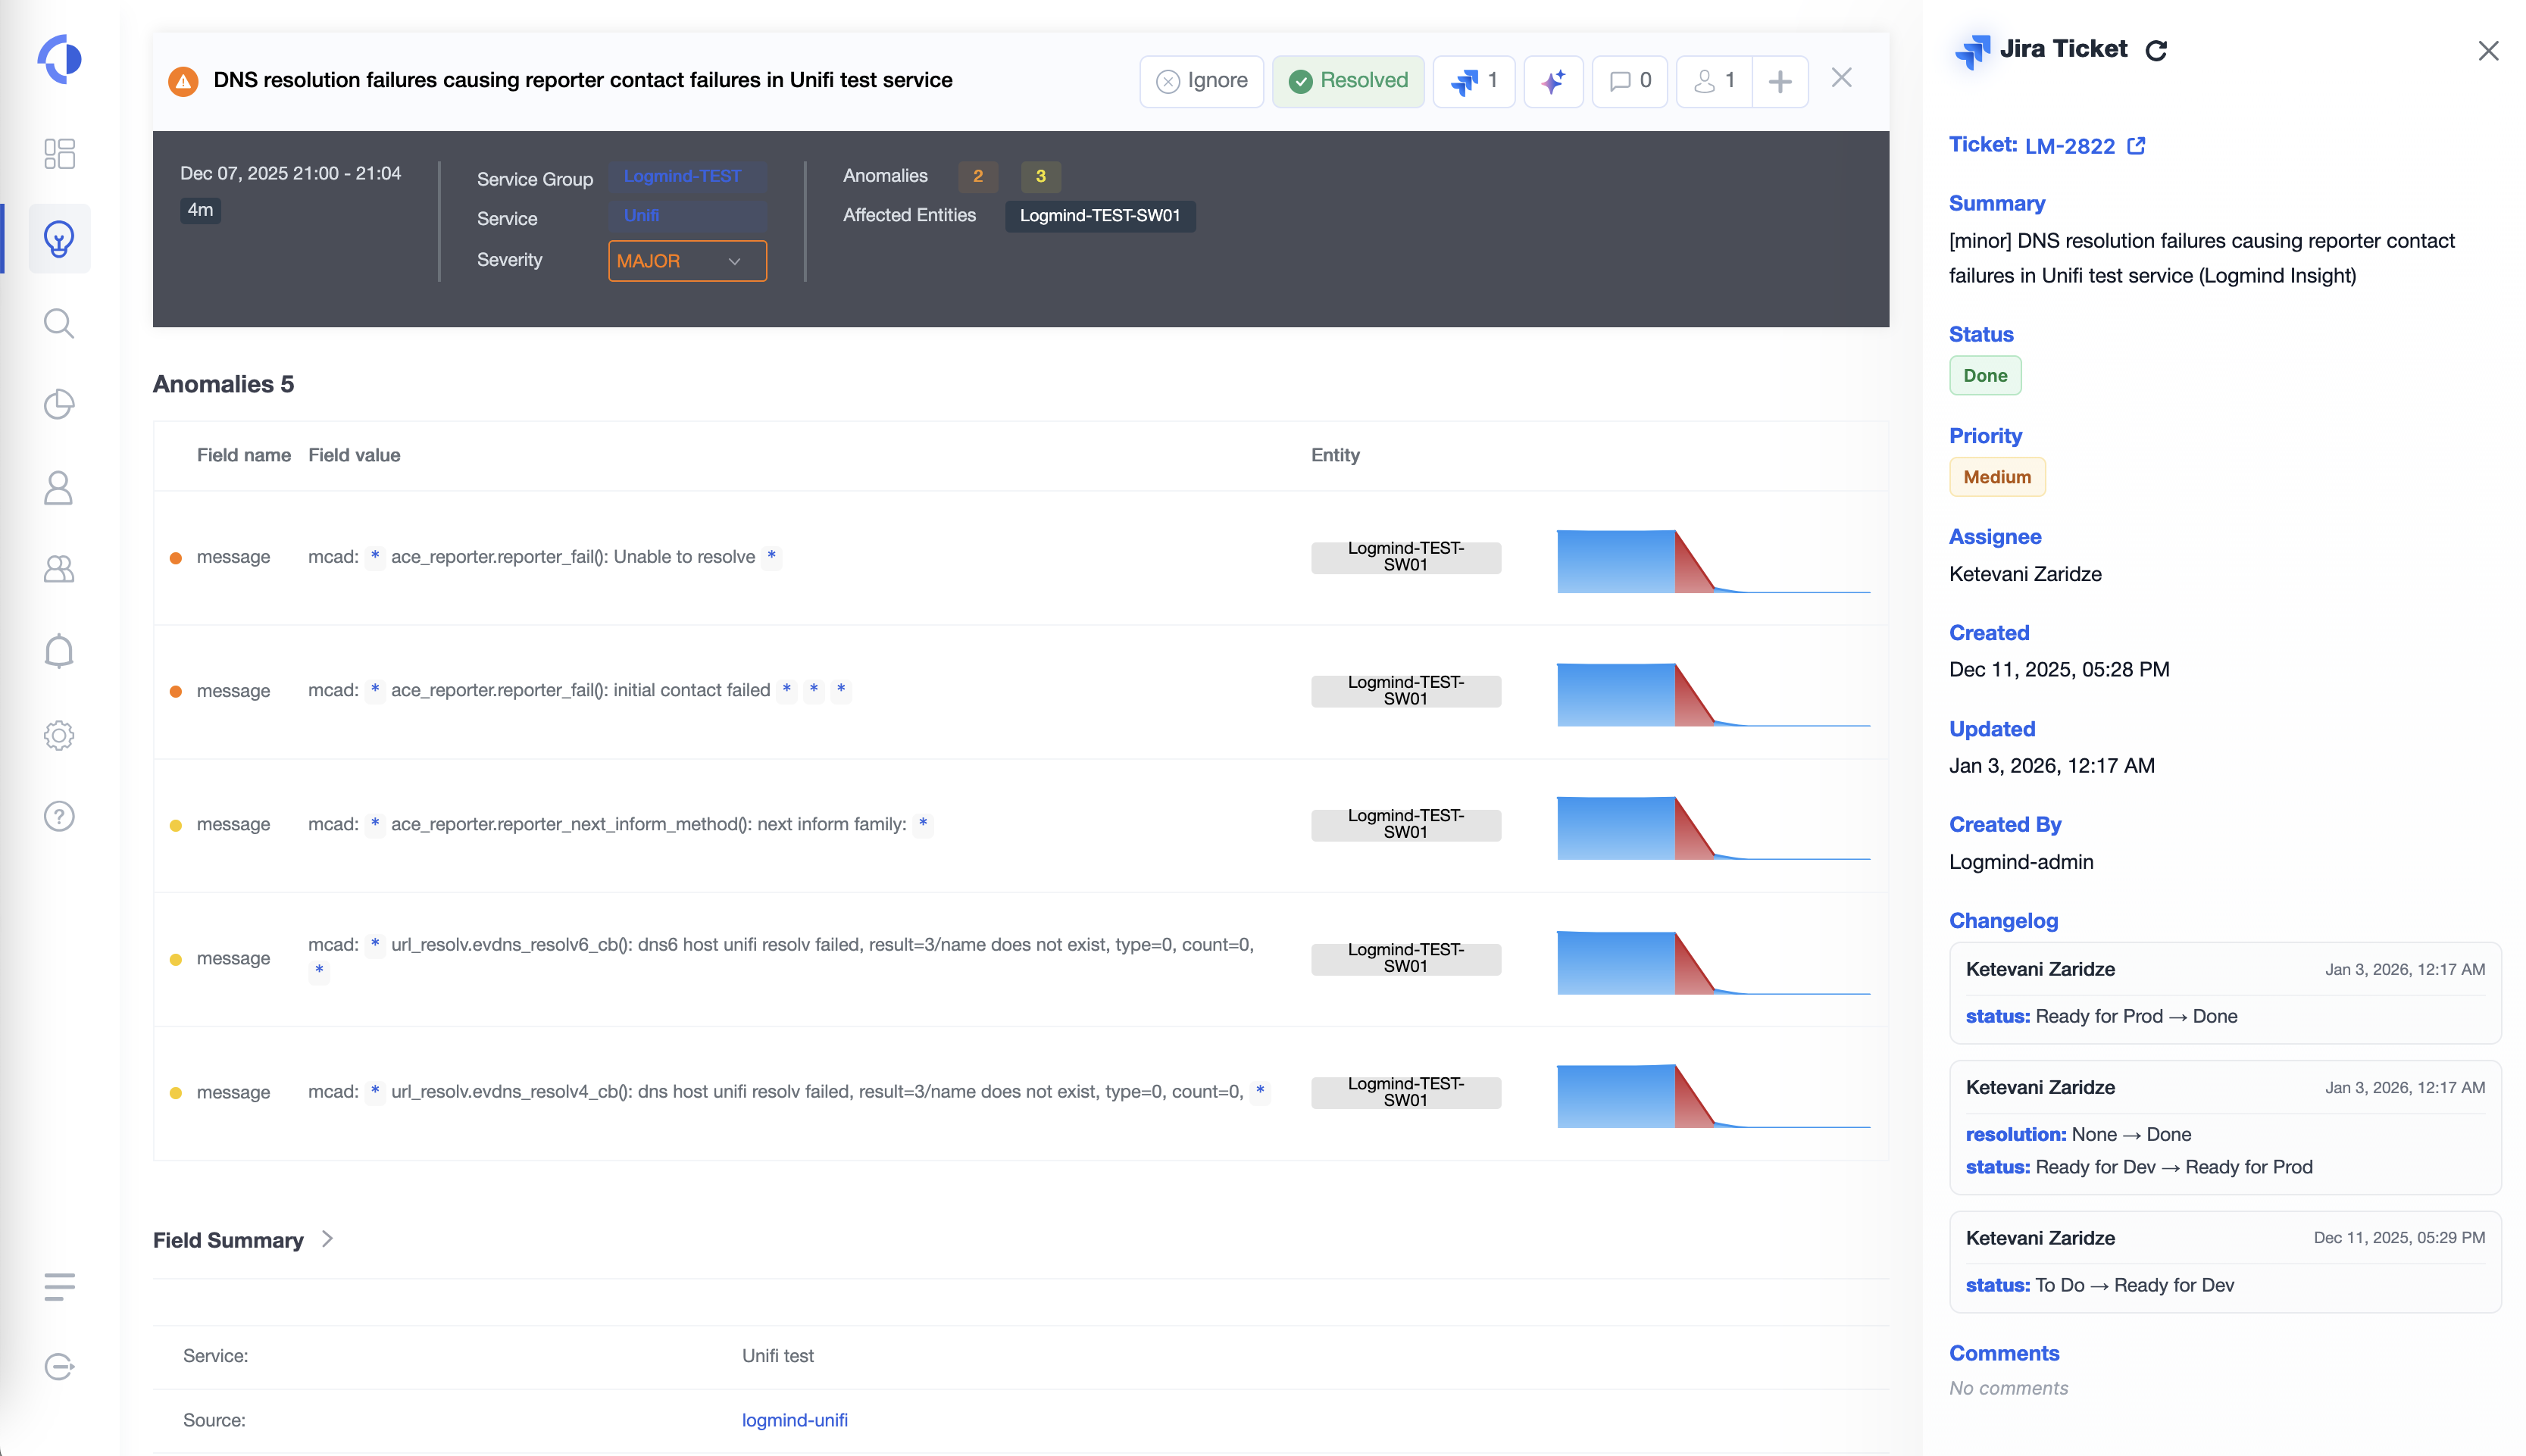2526x1456 pixels.
Task: Click the sparkline chart of first anomaly
Action: 1712,560
